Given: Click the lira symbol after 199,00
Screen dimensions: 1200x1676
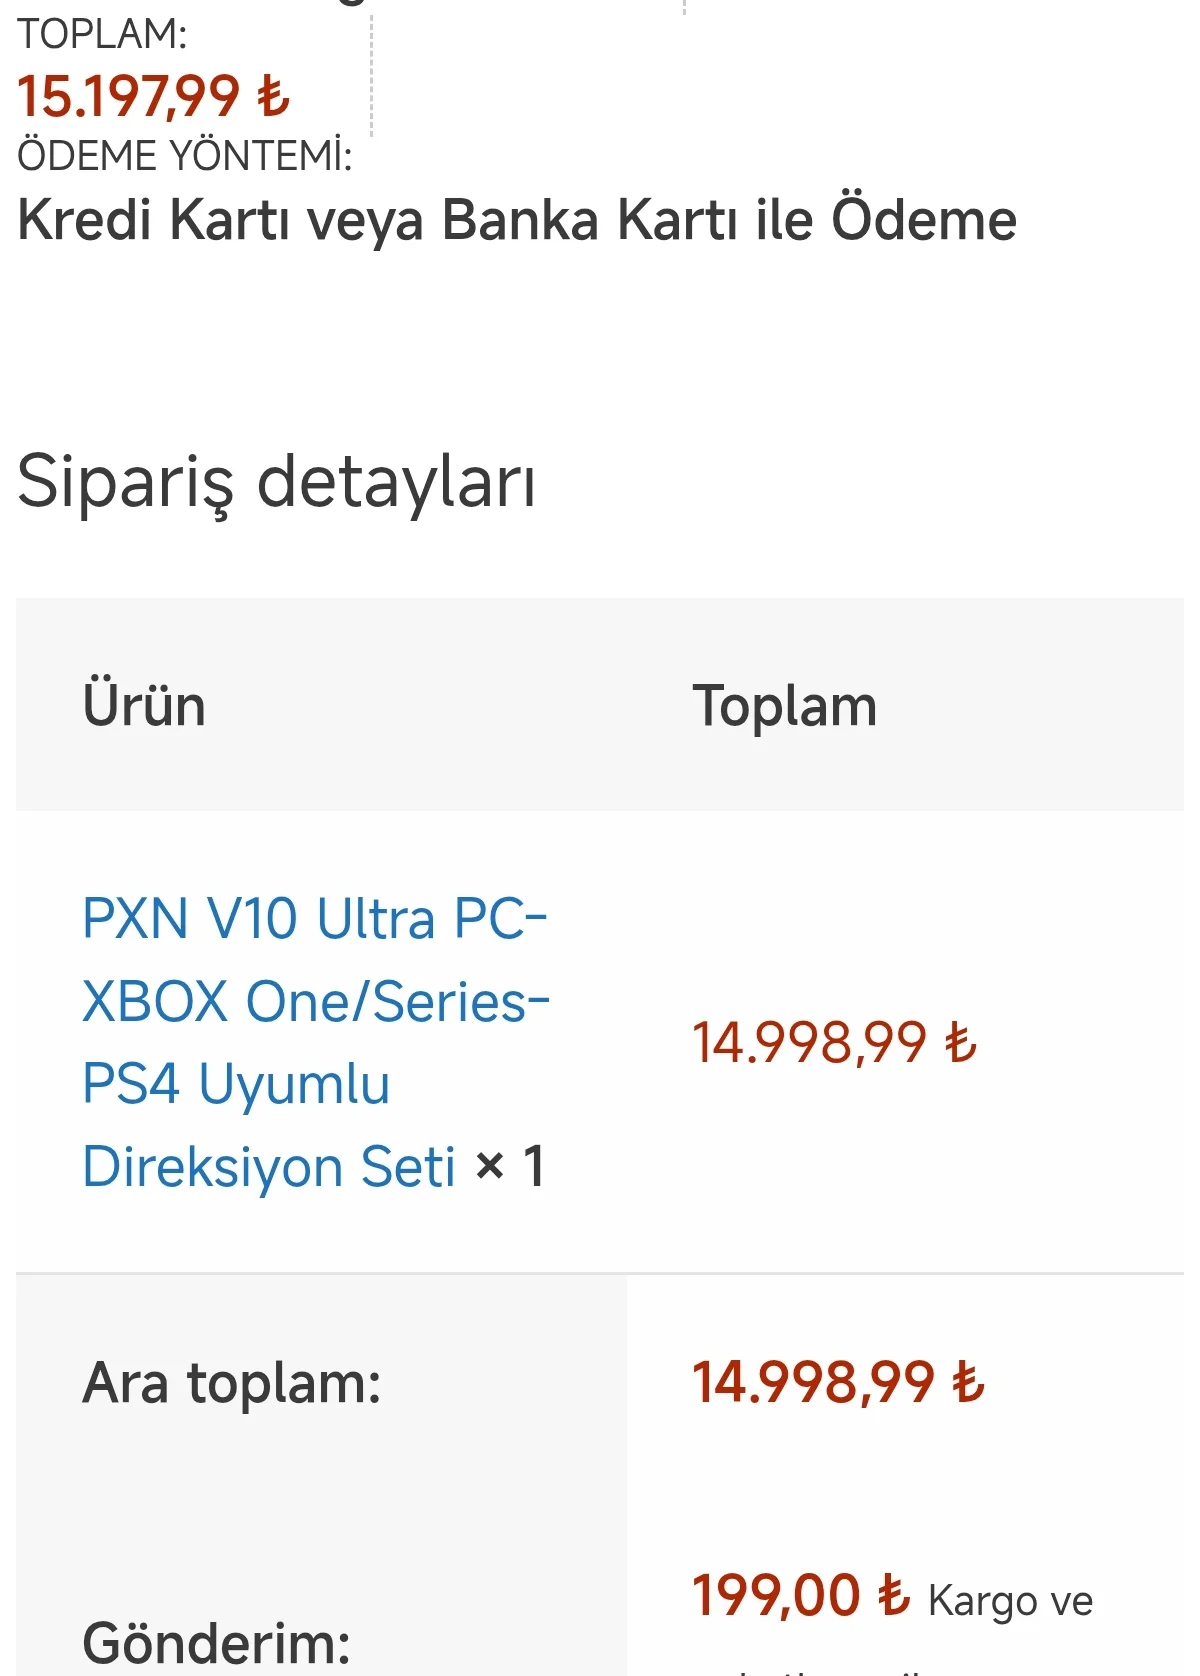Looking at the screenshot, I should (x=893, y=1595).
